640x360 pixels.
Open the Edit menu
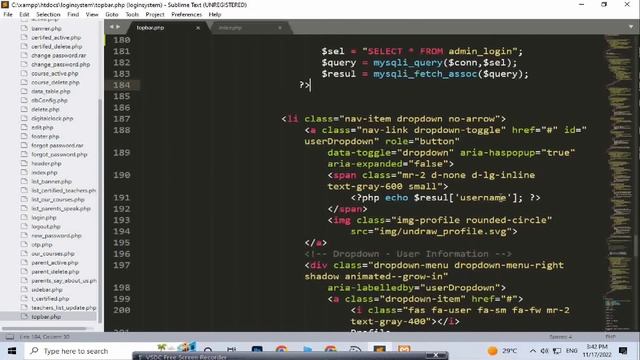(x=24, y=14)
